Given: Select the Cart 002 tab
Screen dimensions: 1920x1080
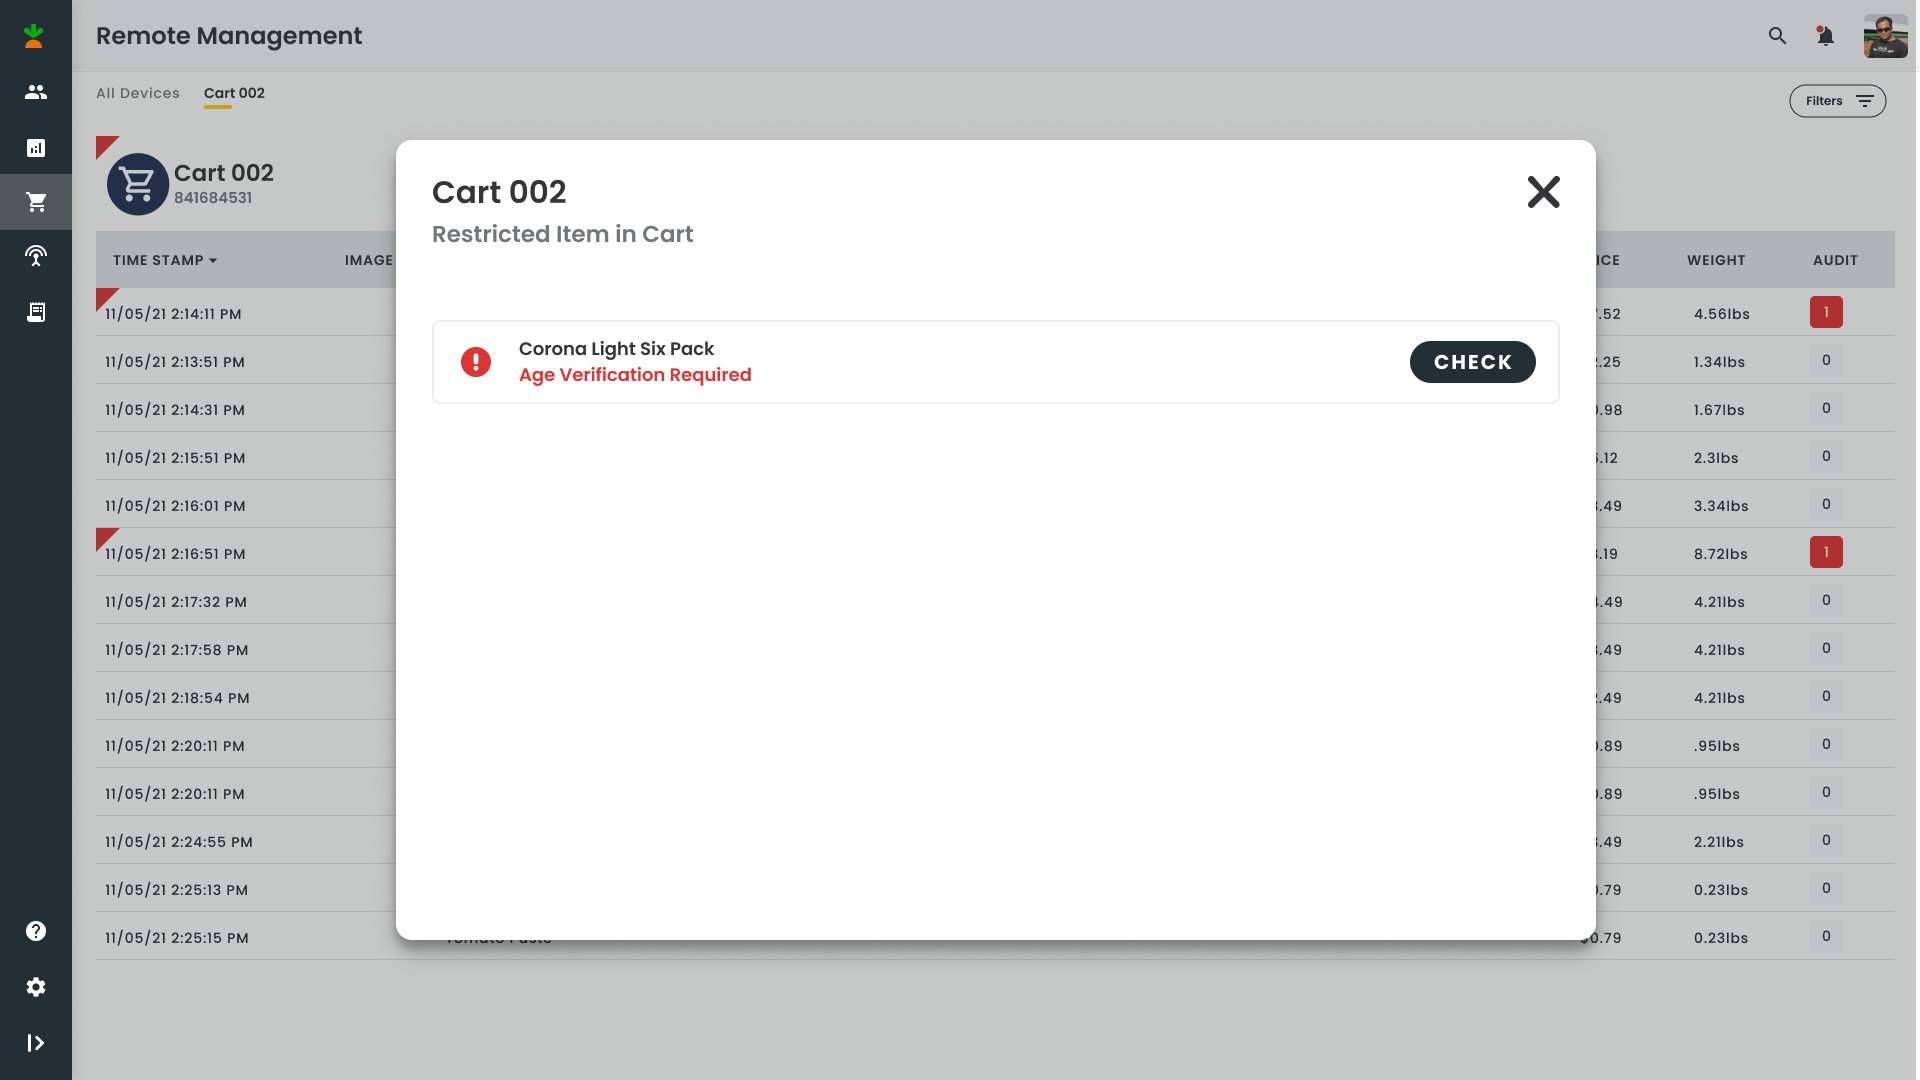Looking at the screenshot, I should point(234,93).
